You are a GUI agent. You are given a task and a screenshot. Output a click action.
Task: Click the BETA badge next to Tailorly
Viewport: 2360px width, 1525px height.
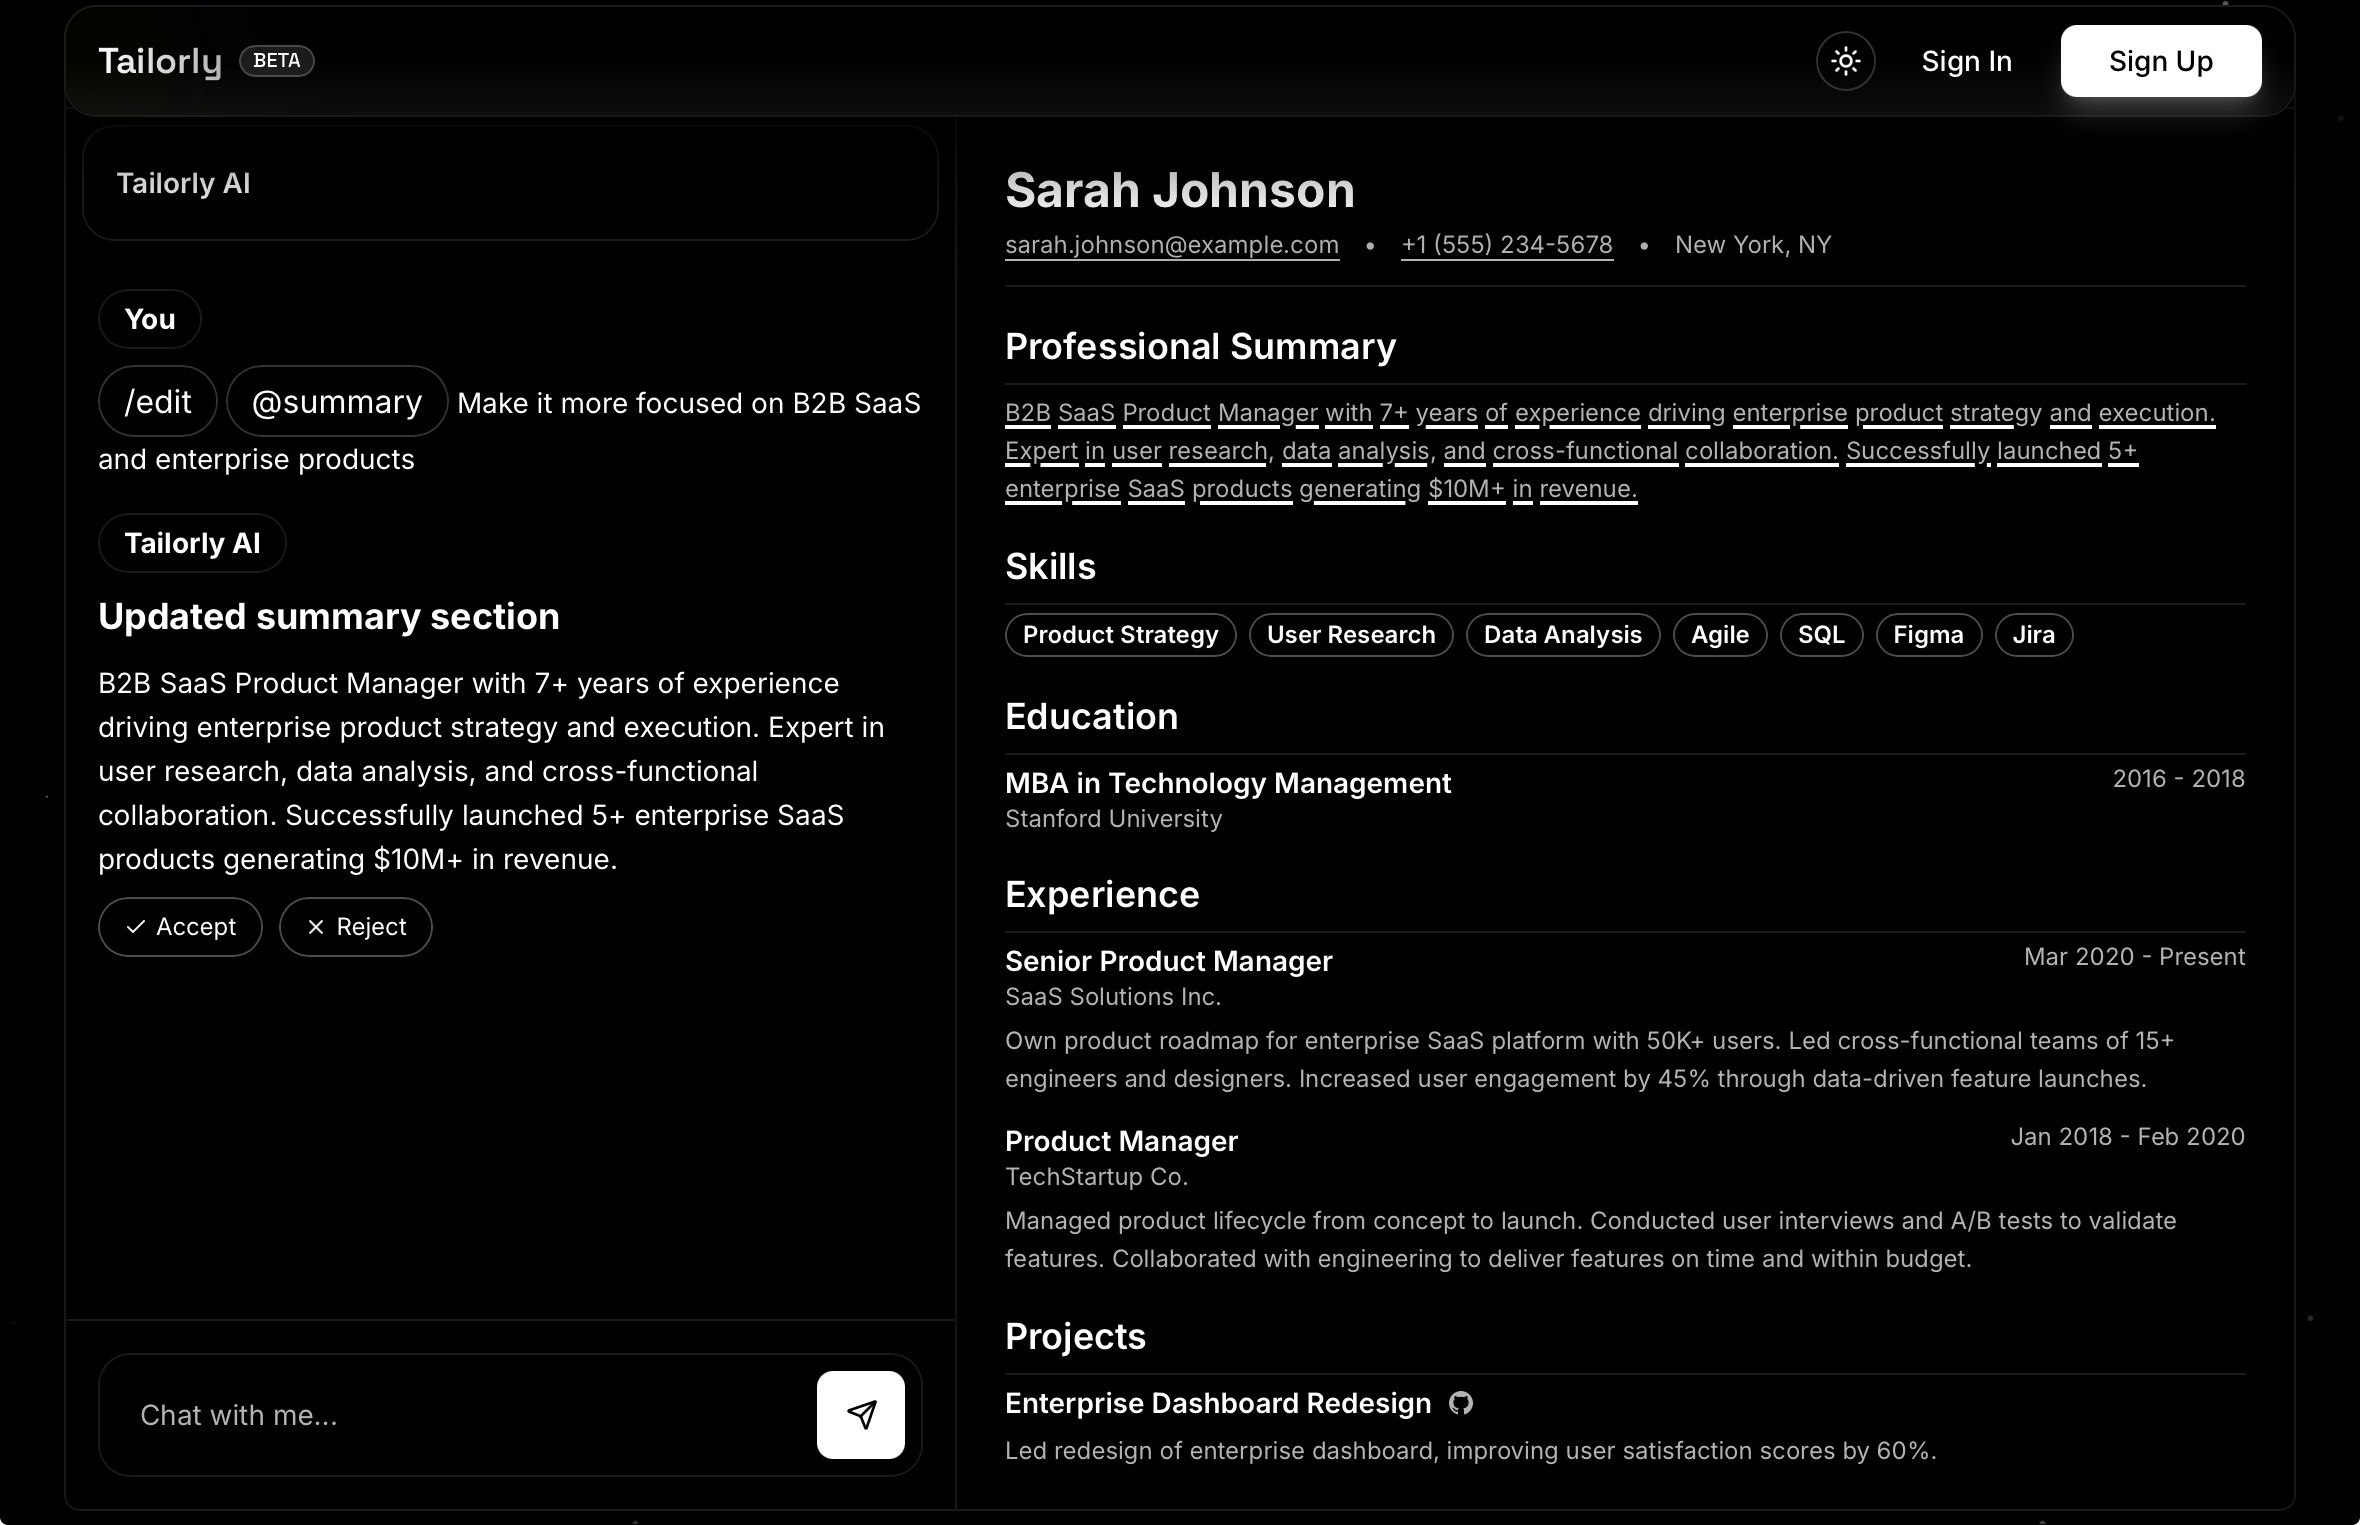277,61
